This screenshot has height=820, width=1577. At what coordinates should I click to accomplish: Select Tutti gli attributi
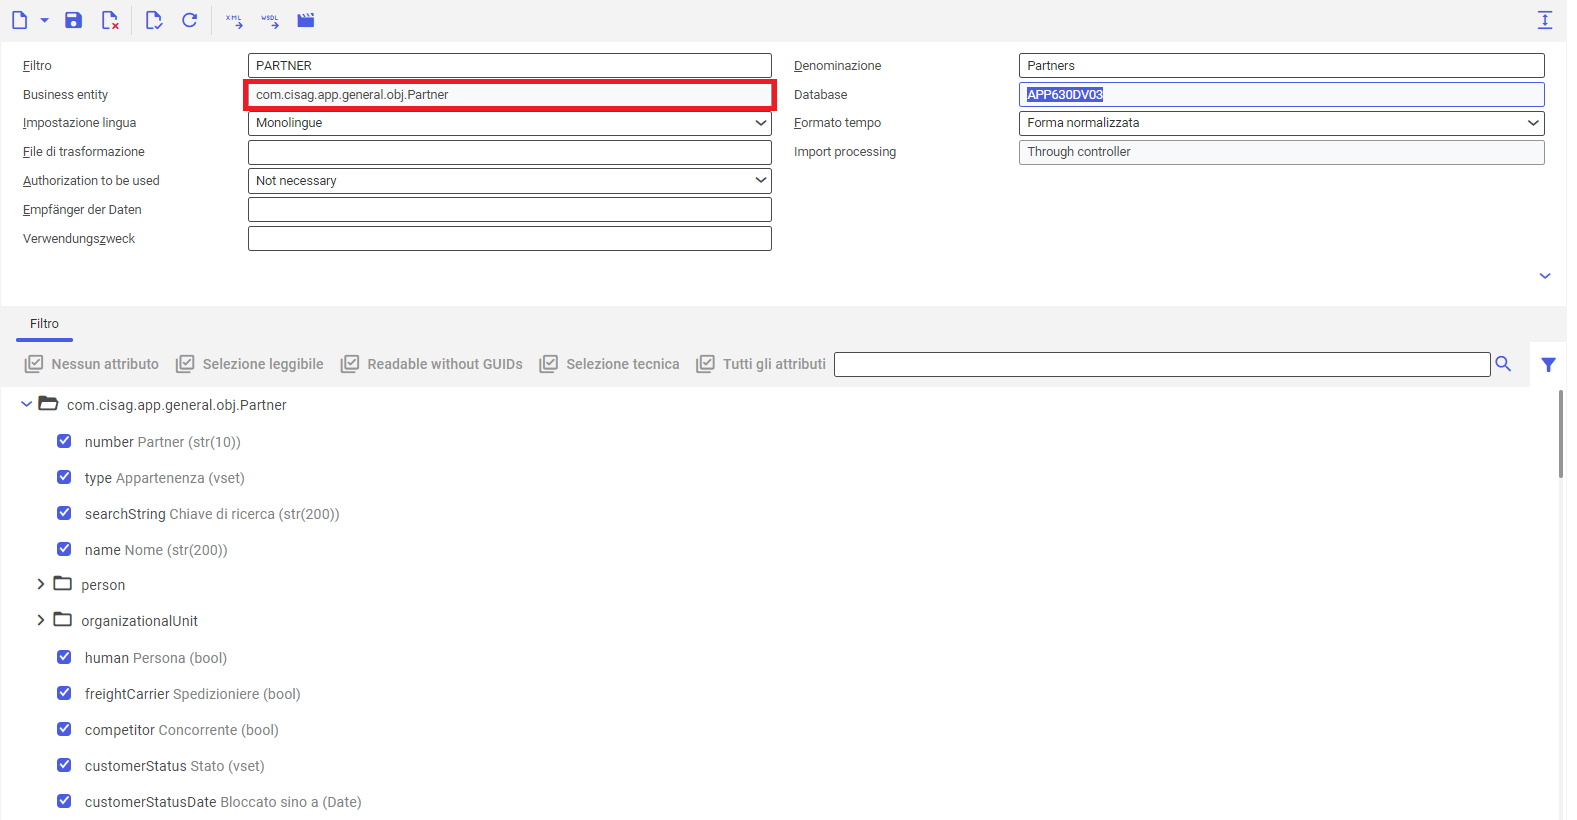click(x=761, y=364)
